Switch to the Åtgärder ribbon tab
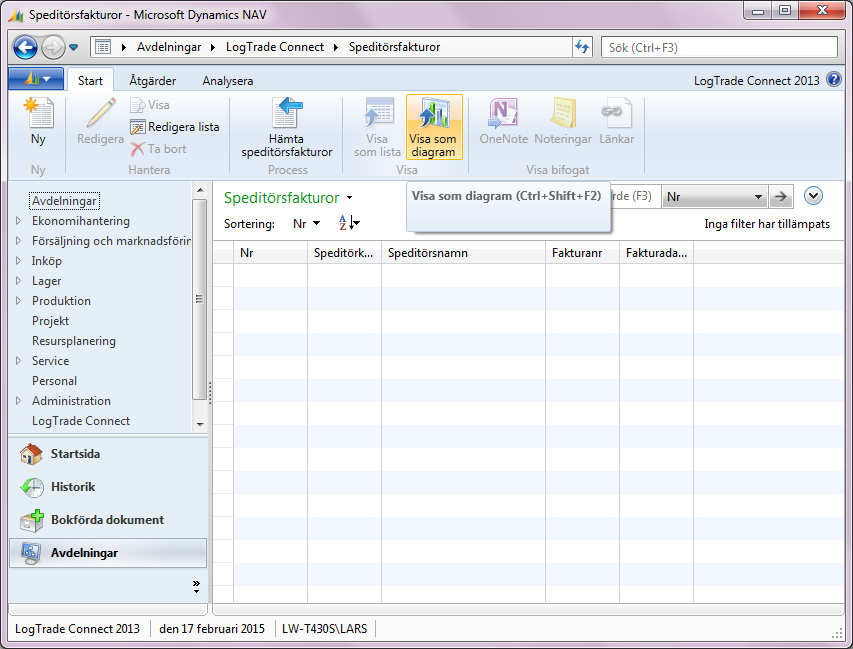Screen dimensions: 853x649 click(x=153, y=81)
